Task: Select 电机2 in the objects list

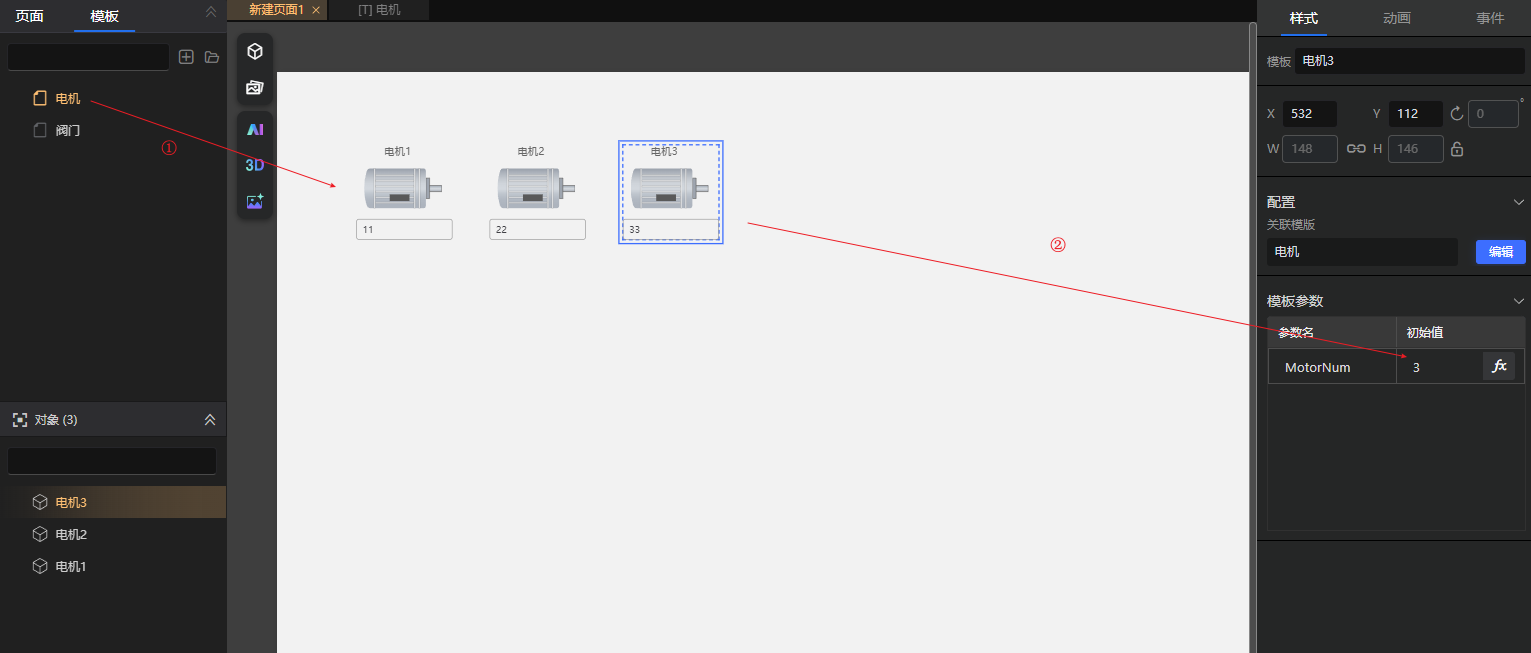Action: click(113, 534)
